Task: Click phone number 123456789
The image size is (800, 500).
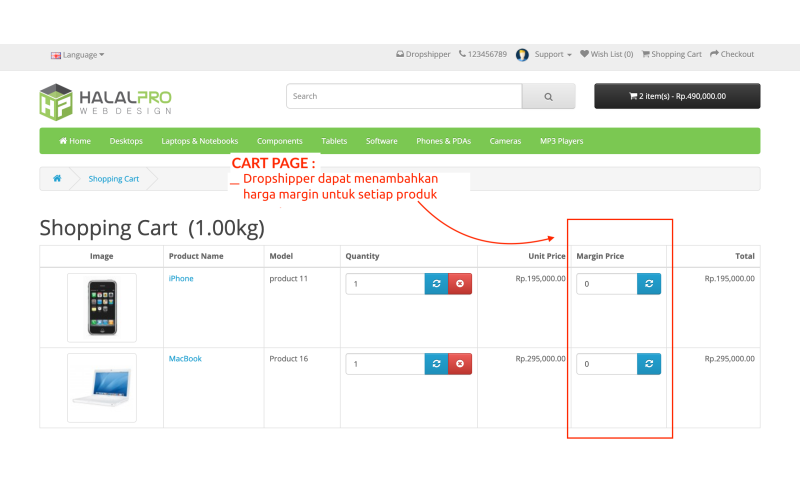Action: [483, 54]
